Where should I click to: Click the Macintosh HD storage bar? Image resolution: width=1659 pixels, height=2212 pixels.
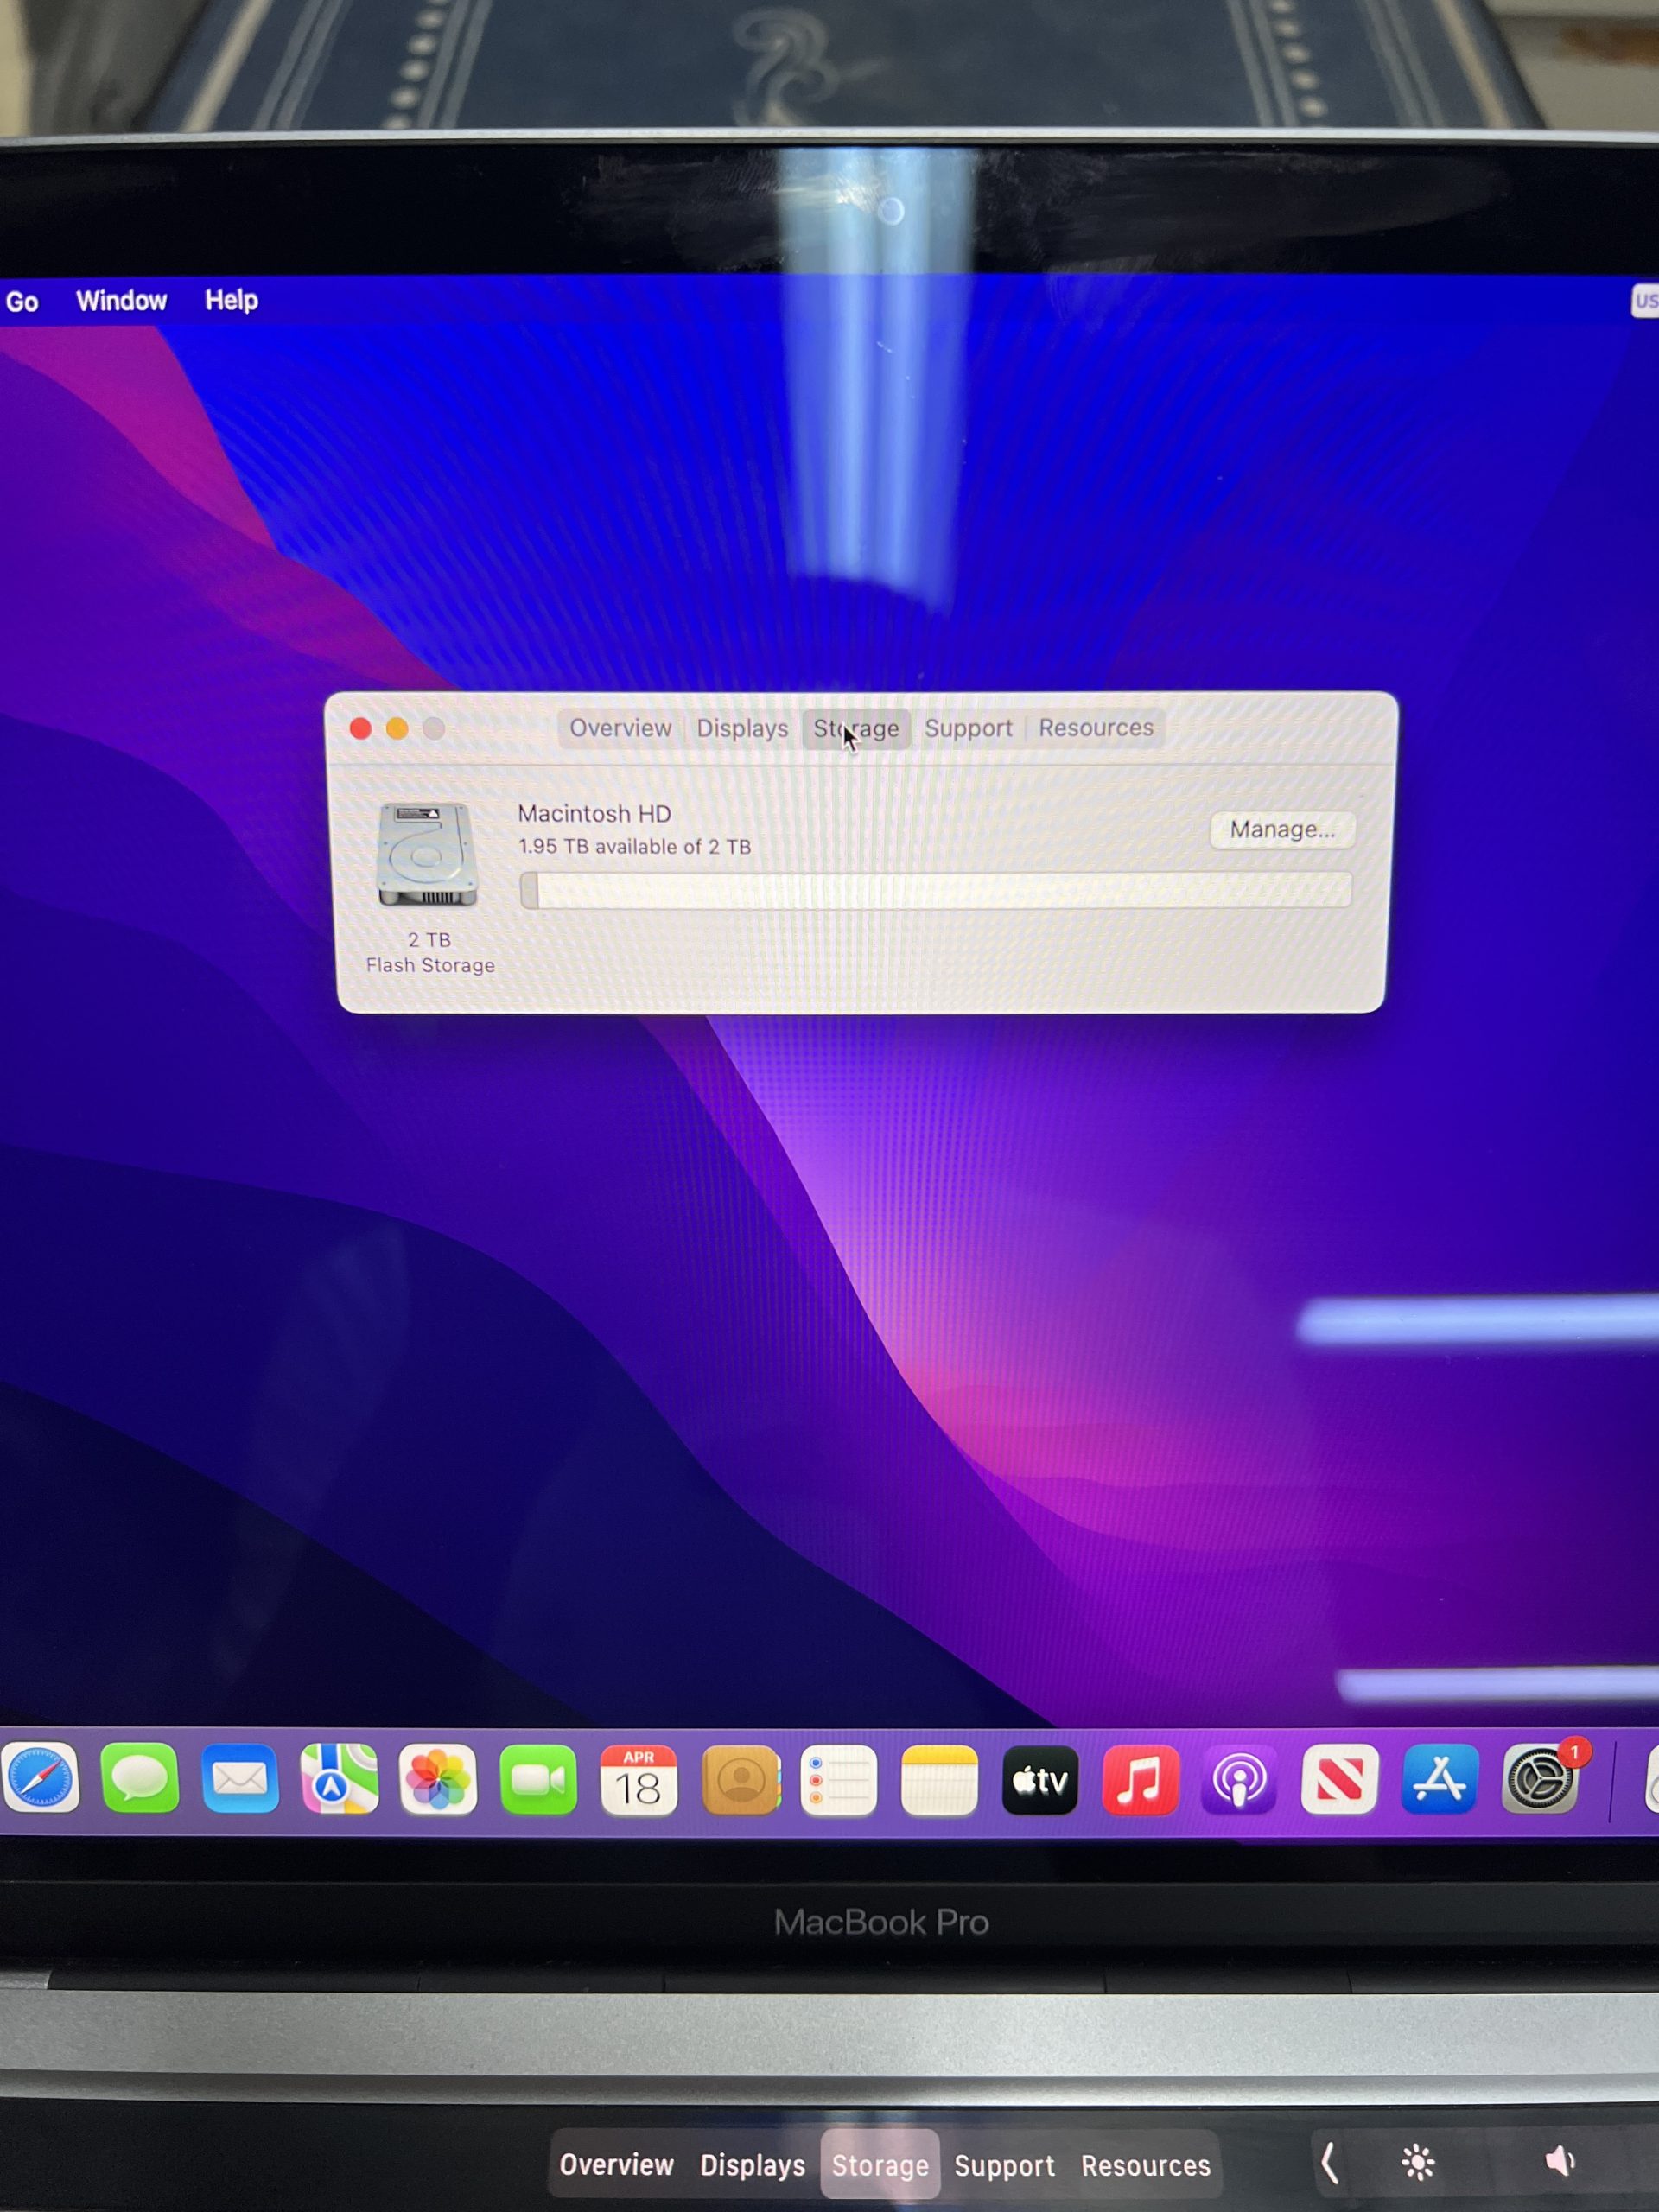pos(935,890)
